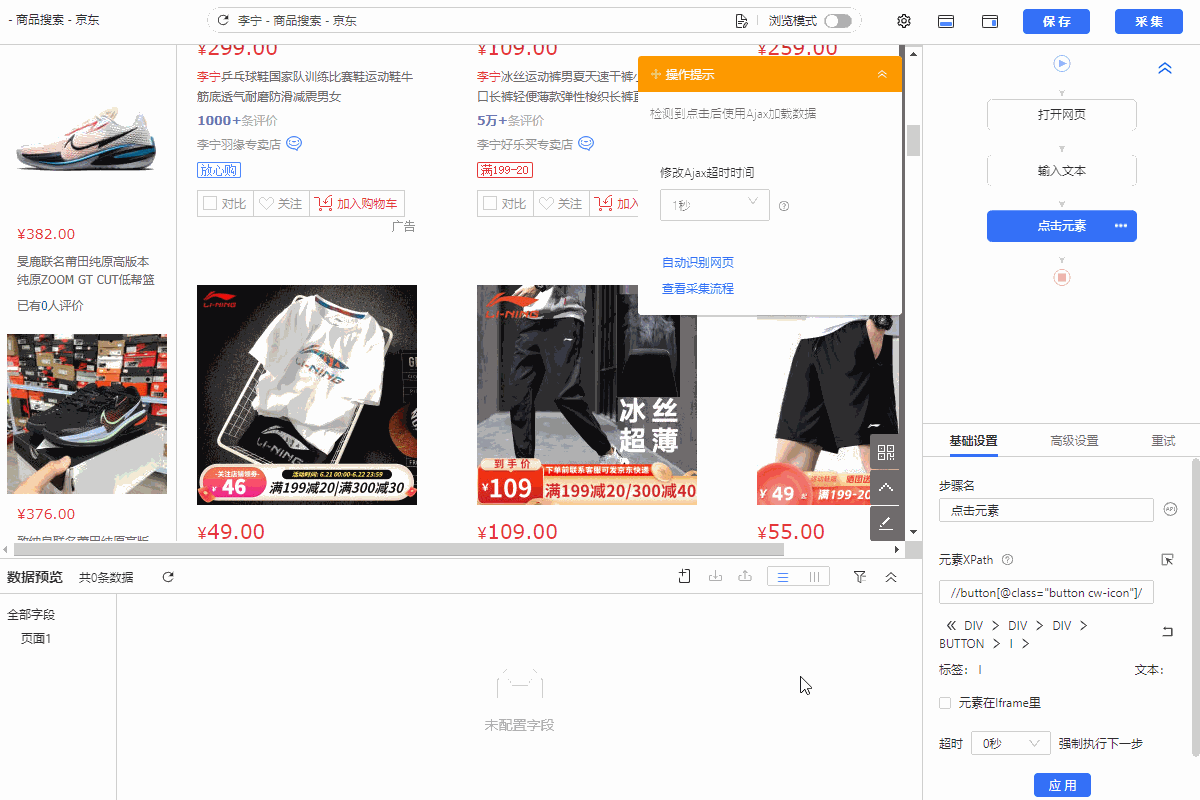This screenshot has width=1200, height=800.
Task: Collapse the workflow panel with the blue double chevron
Action: pyautogui.click(x=1165, y=68)
